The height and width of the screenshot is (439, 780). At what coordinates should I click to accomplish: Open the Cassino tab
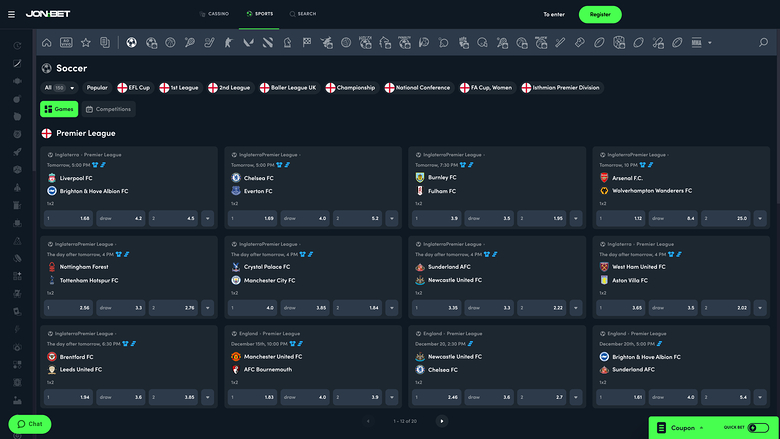pyautogui.click(x=213, y=14)
